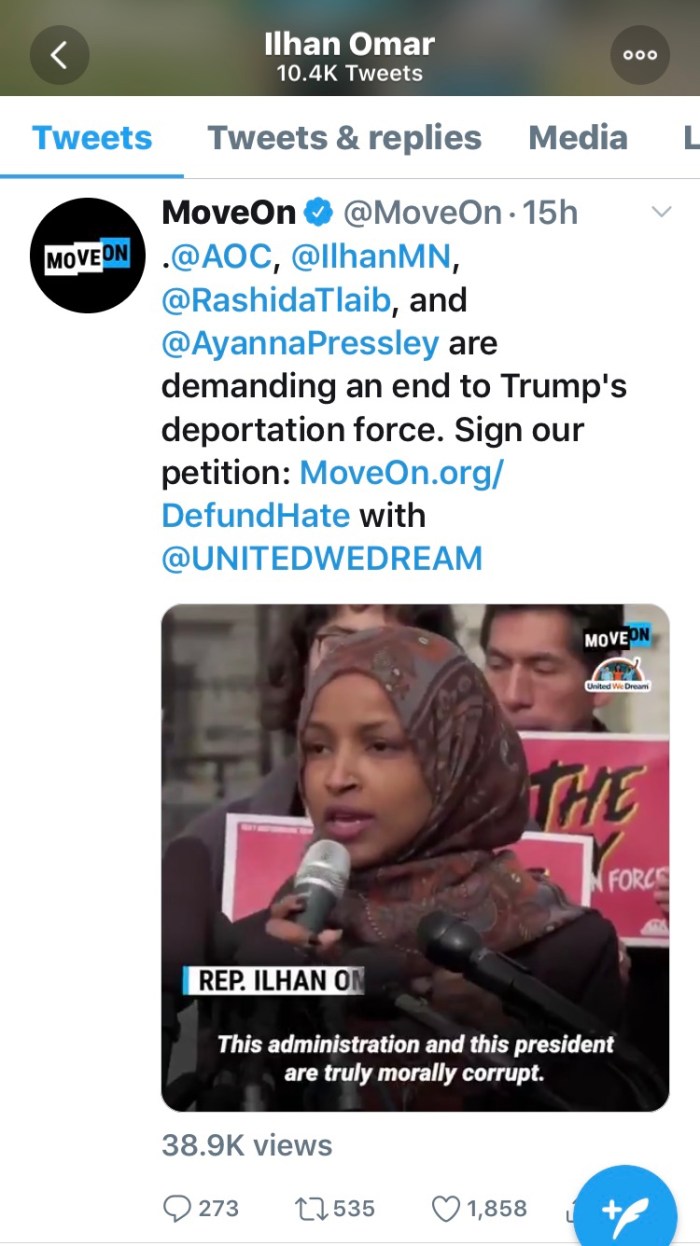Like the tweet with 1,858 hearts

(479, 1208)
